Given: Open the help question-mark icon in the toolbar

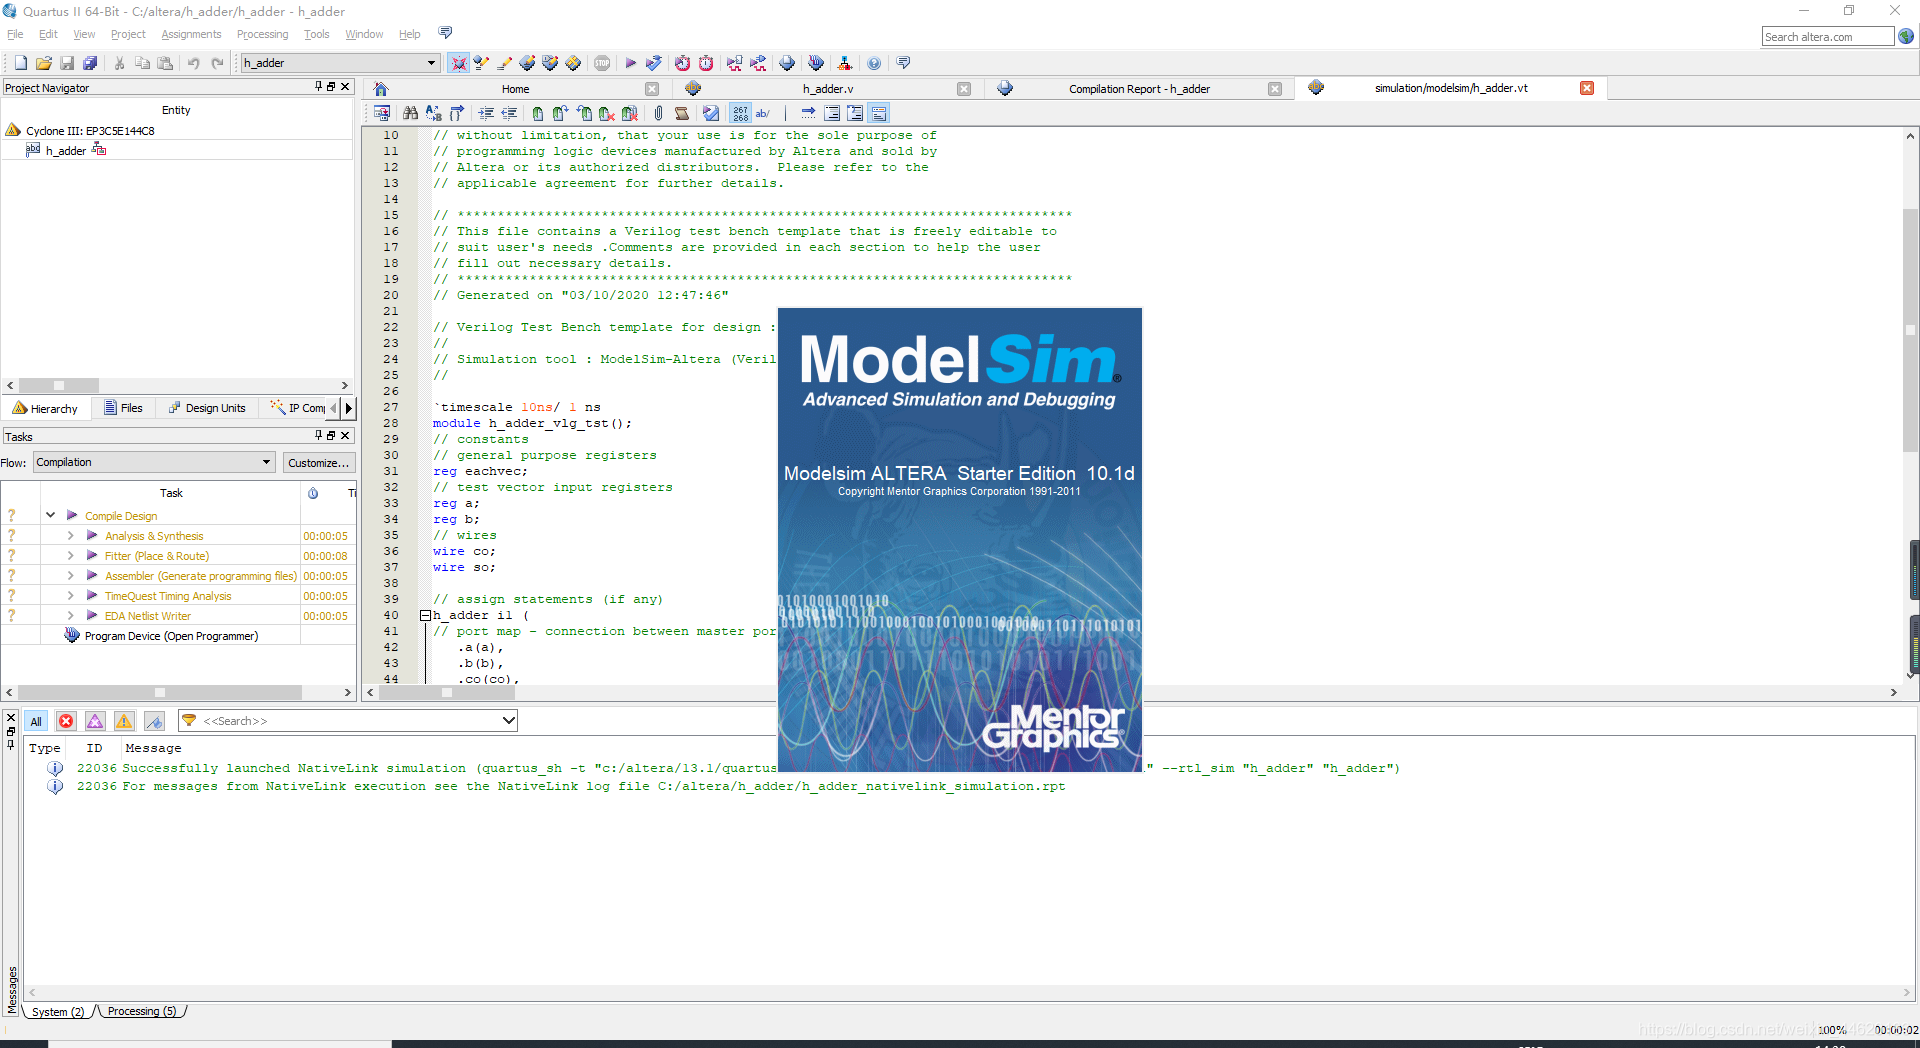Looking at the screenshot, I should (x=874, y=63).
